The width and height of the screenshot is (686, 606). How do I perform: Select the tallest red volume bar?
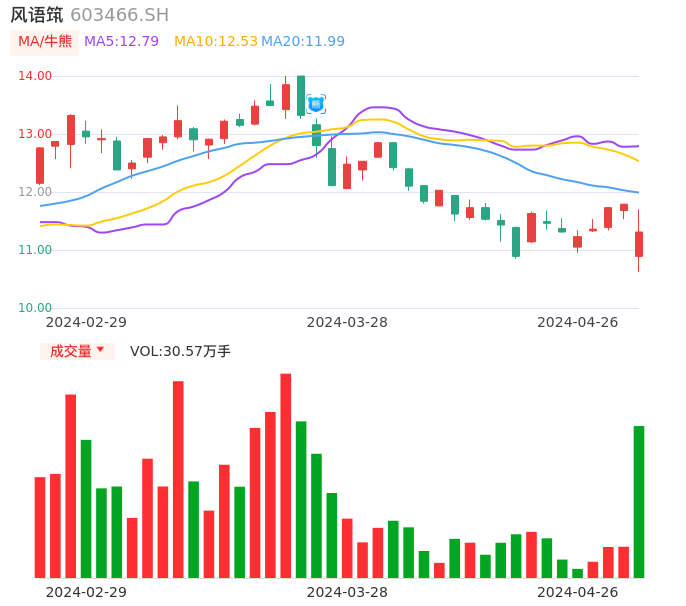[285, 475]
